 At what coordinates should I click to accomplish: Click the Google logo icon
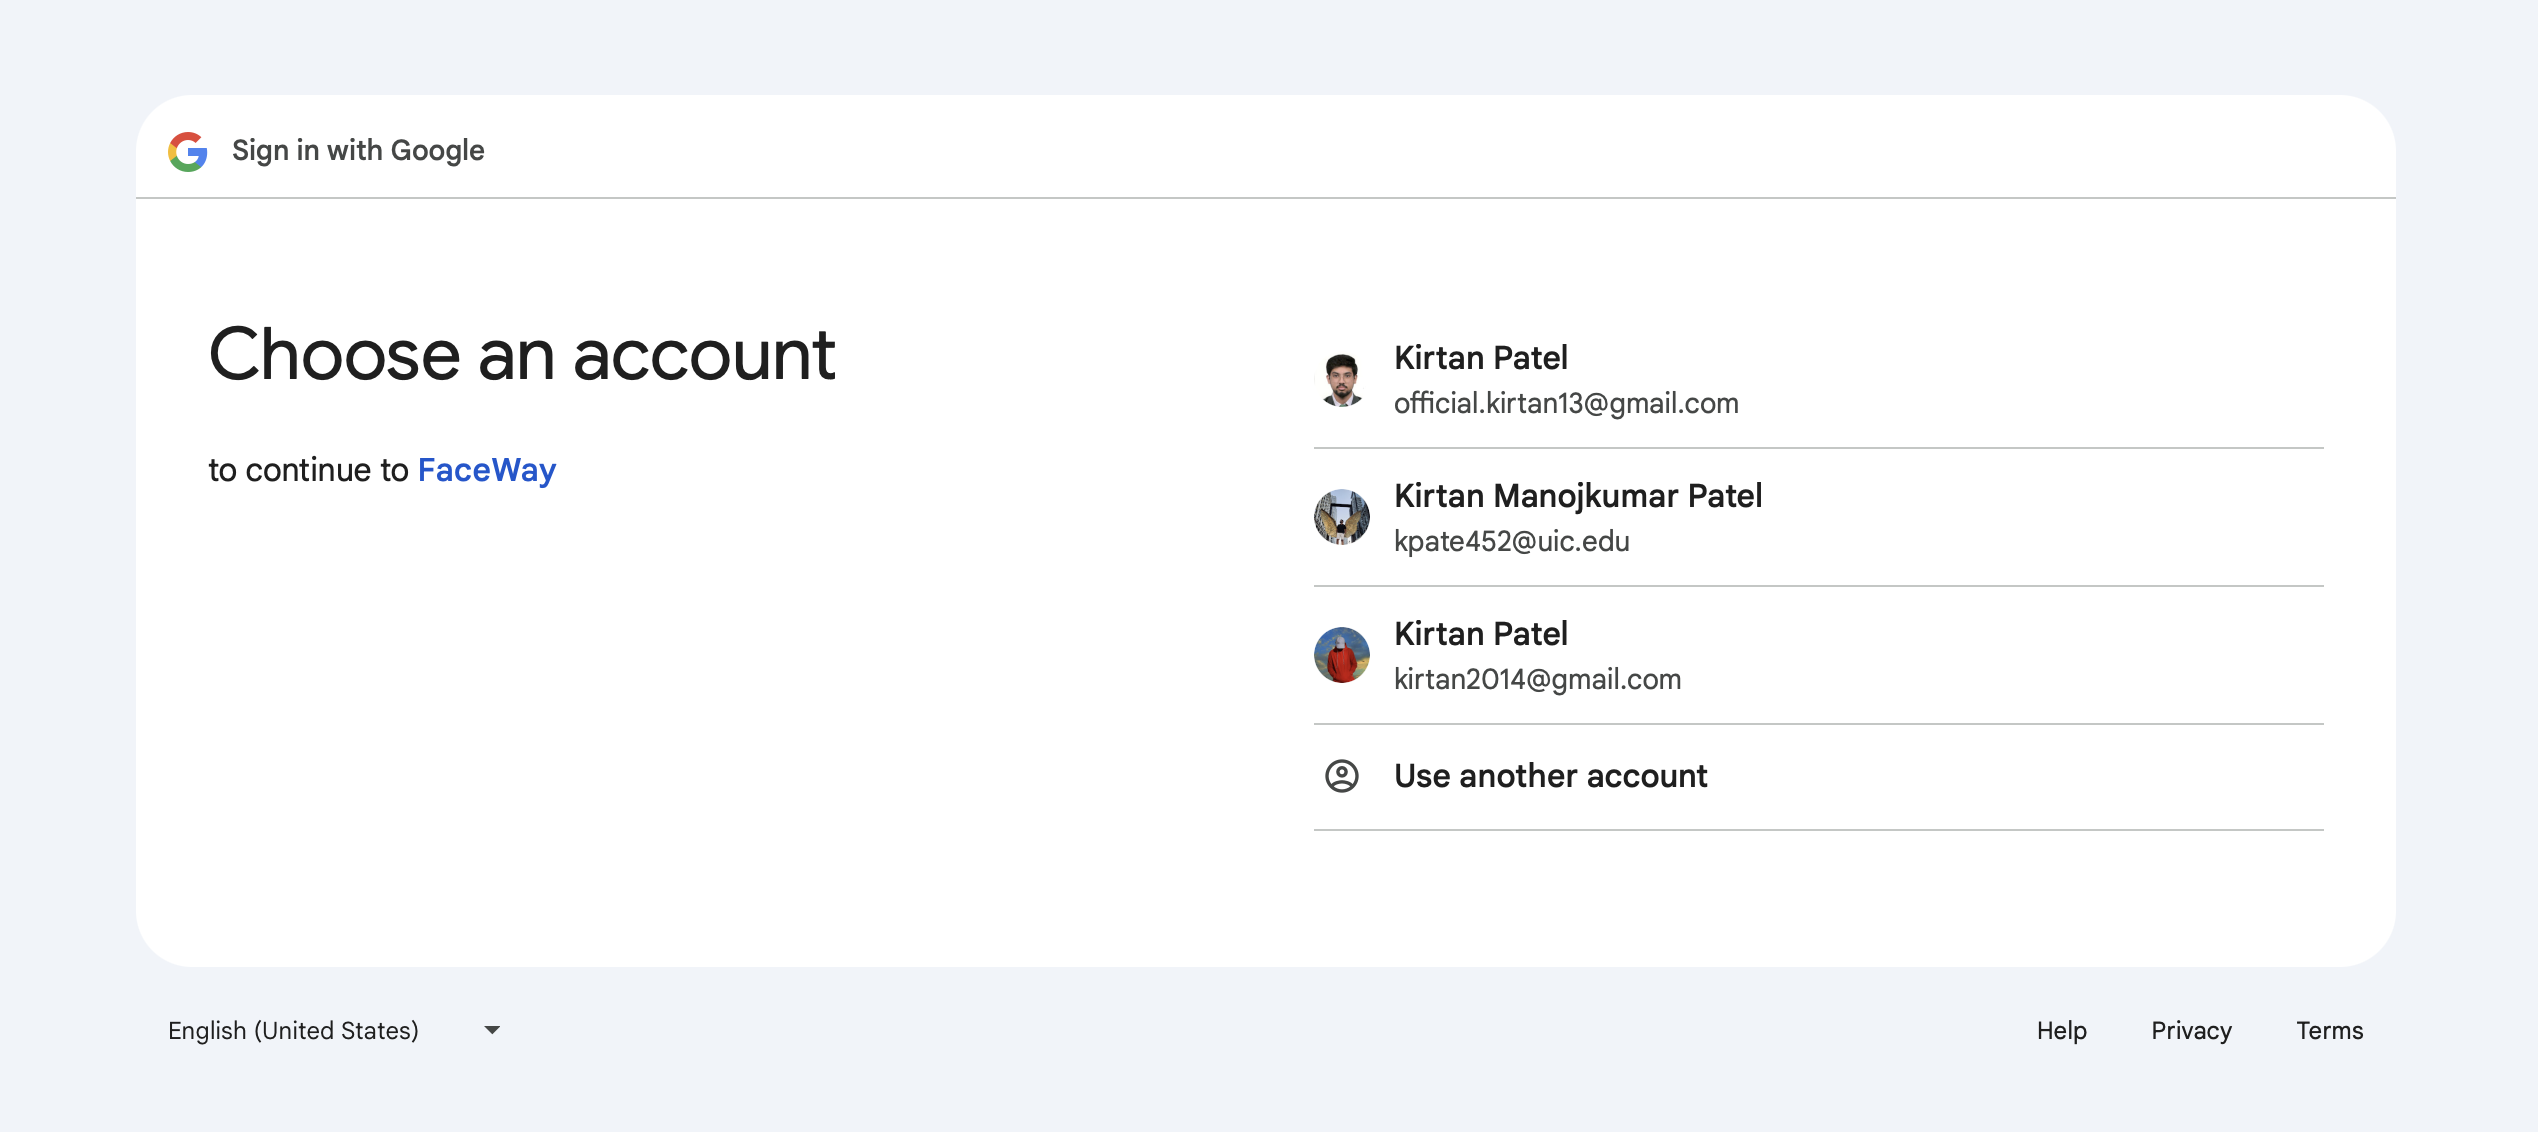[188, 151]
